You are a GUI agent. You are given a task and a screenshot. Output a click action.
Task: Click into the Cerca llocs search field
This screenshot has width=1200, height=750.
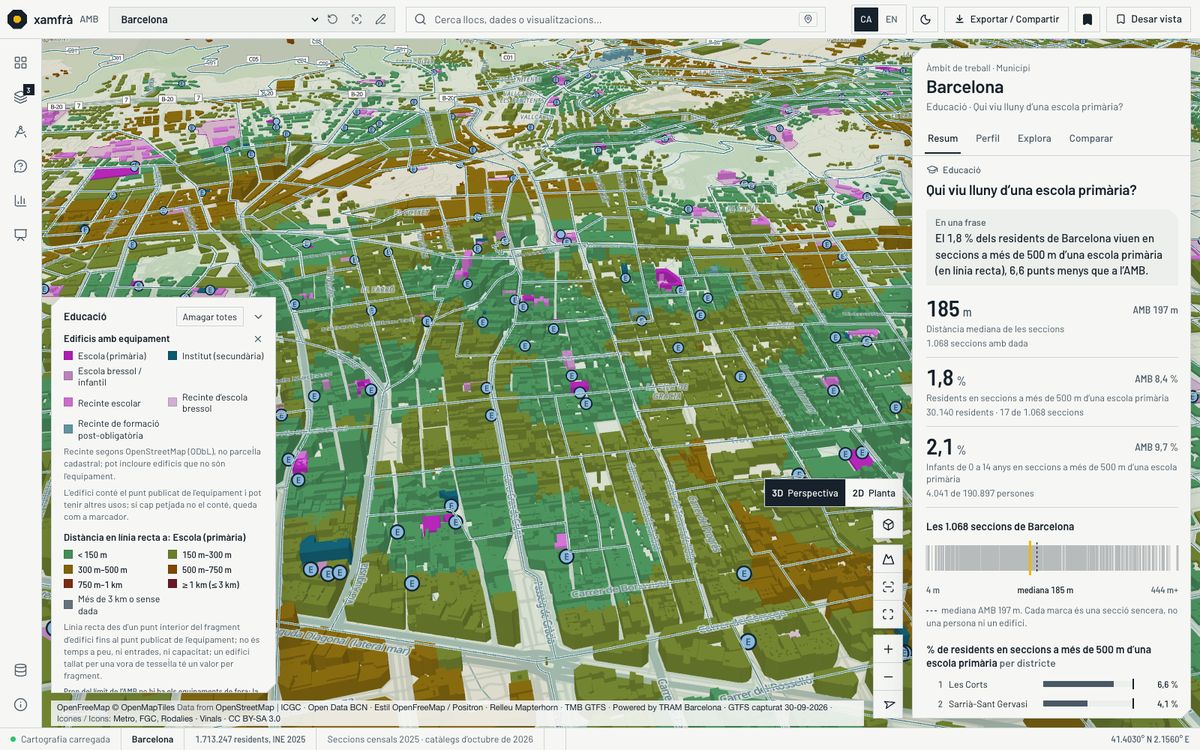click(615, 19)
